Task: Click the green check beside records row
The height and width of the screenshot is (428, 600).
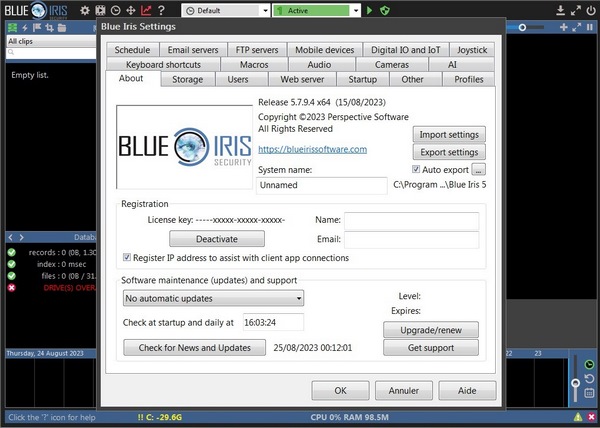Action: 11,252
